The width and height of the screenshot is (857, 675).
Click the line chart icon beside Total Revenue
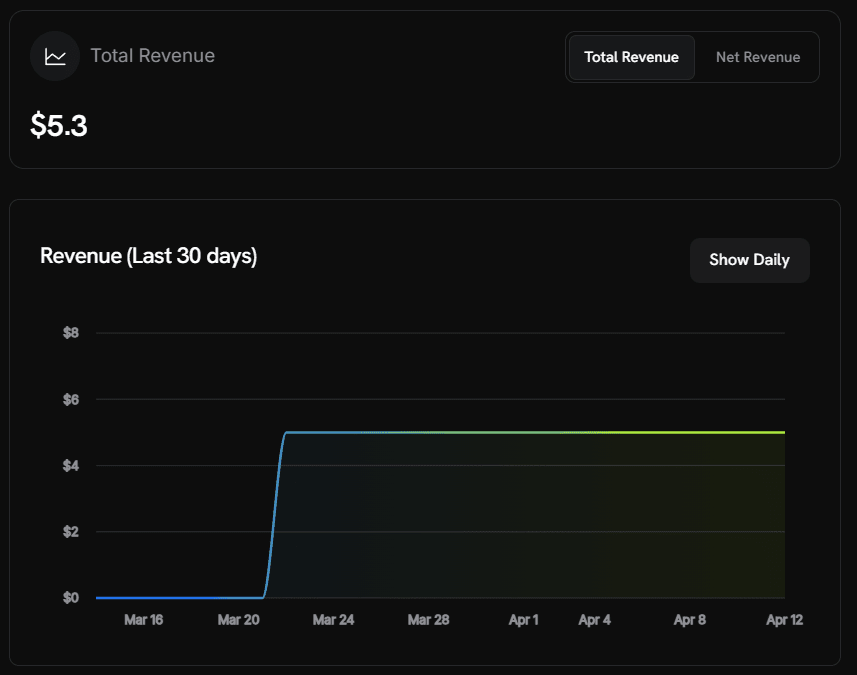point(55,56)
